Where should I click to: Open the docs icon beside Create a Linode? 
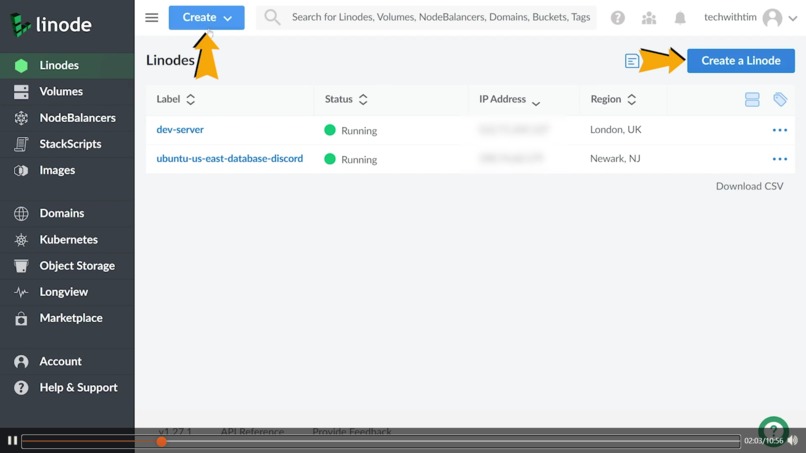(x=632, y=61)
